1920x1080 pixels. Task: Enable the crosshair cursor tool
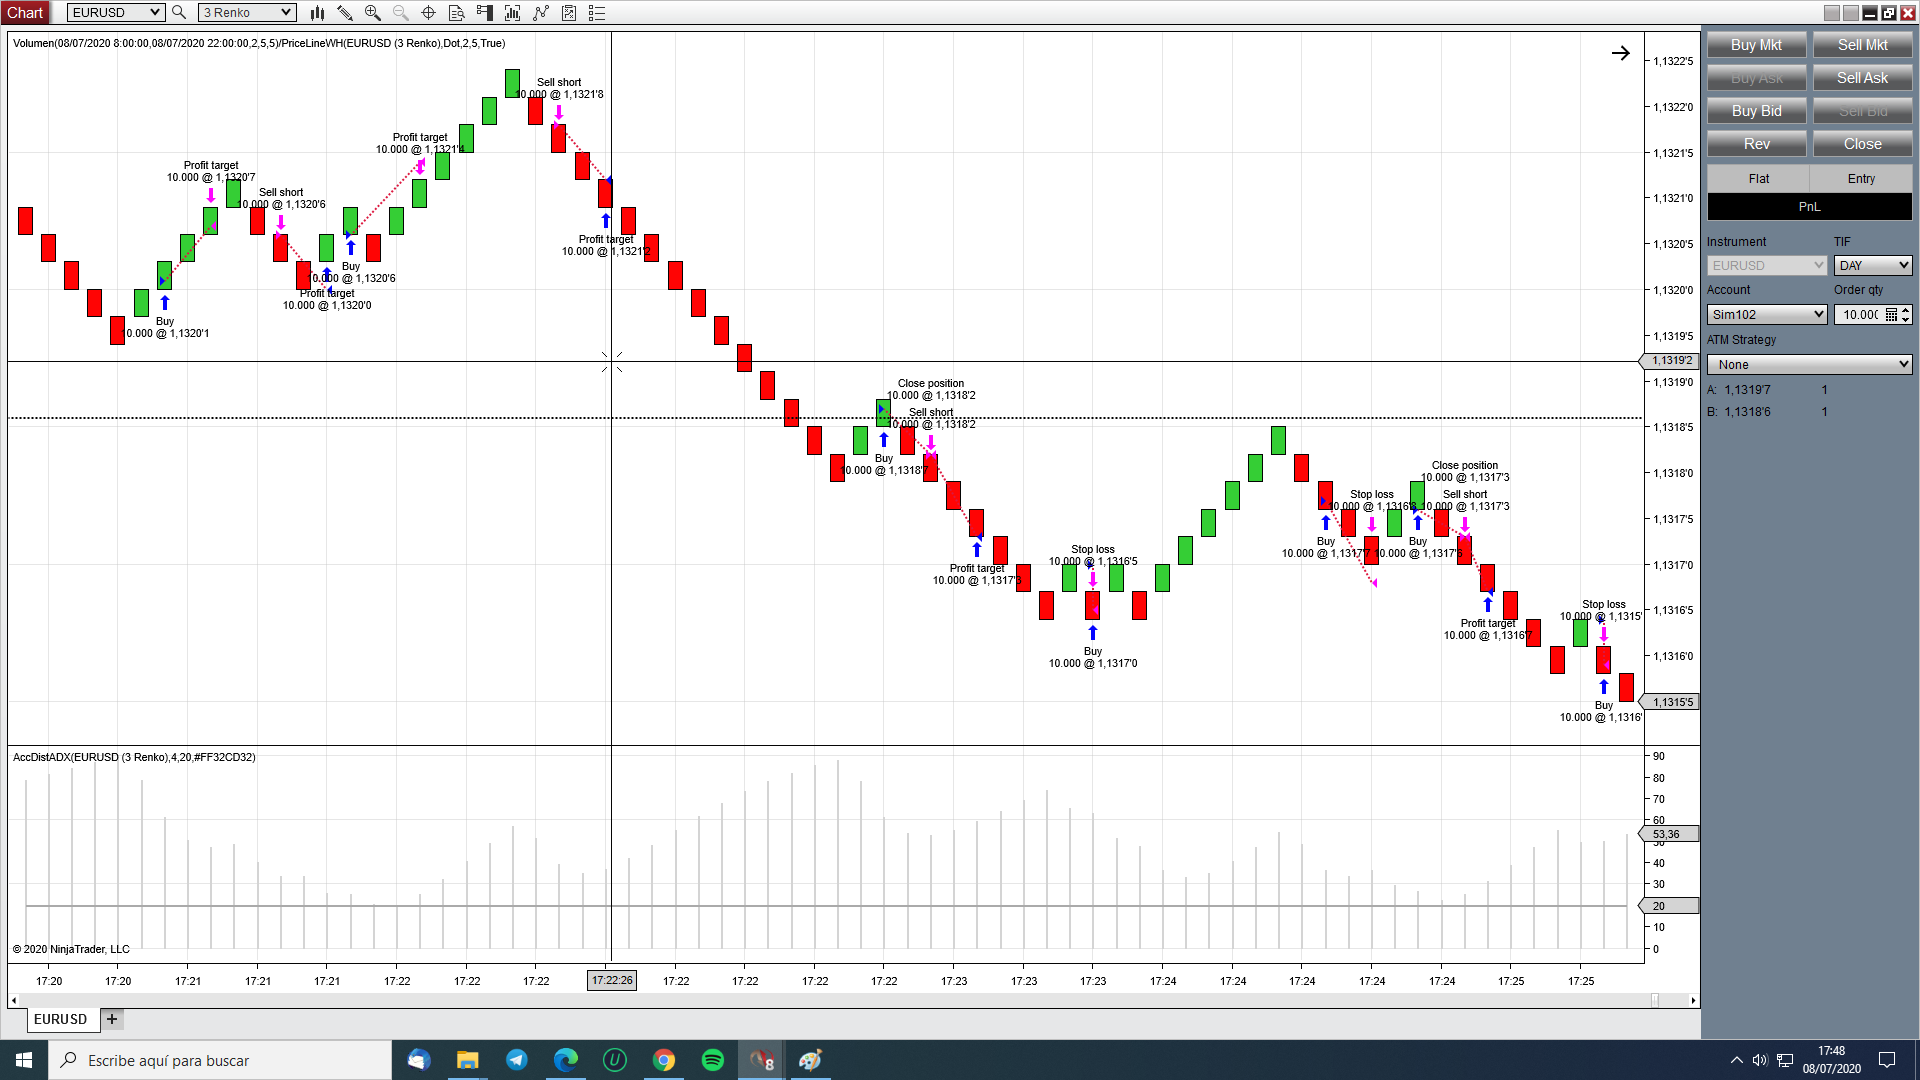[x=428, y=13]
